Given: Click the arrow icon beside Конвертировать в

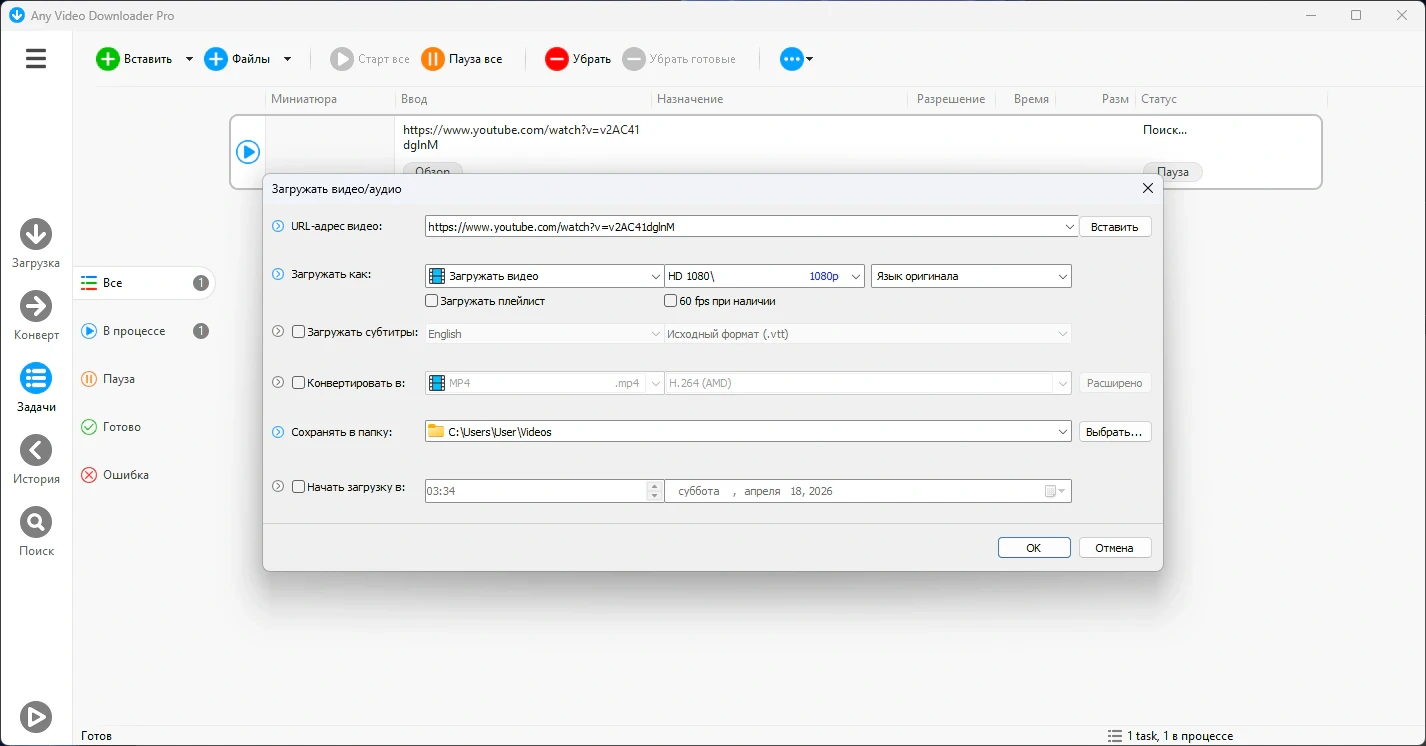Looking at the screenshot, I should coord(278,382).
